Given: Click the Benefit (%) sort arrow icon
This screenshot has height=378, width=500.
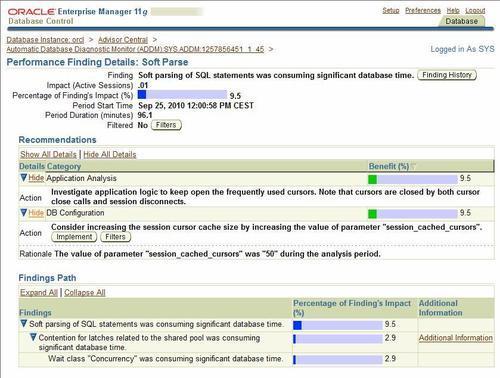Looking at the screenshot, I should [413, 166].
